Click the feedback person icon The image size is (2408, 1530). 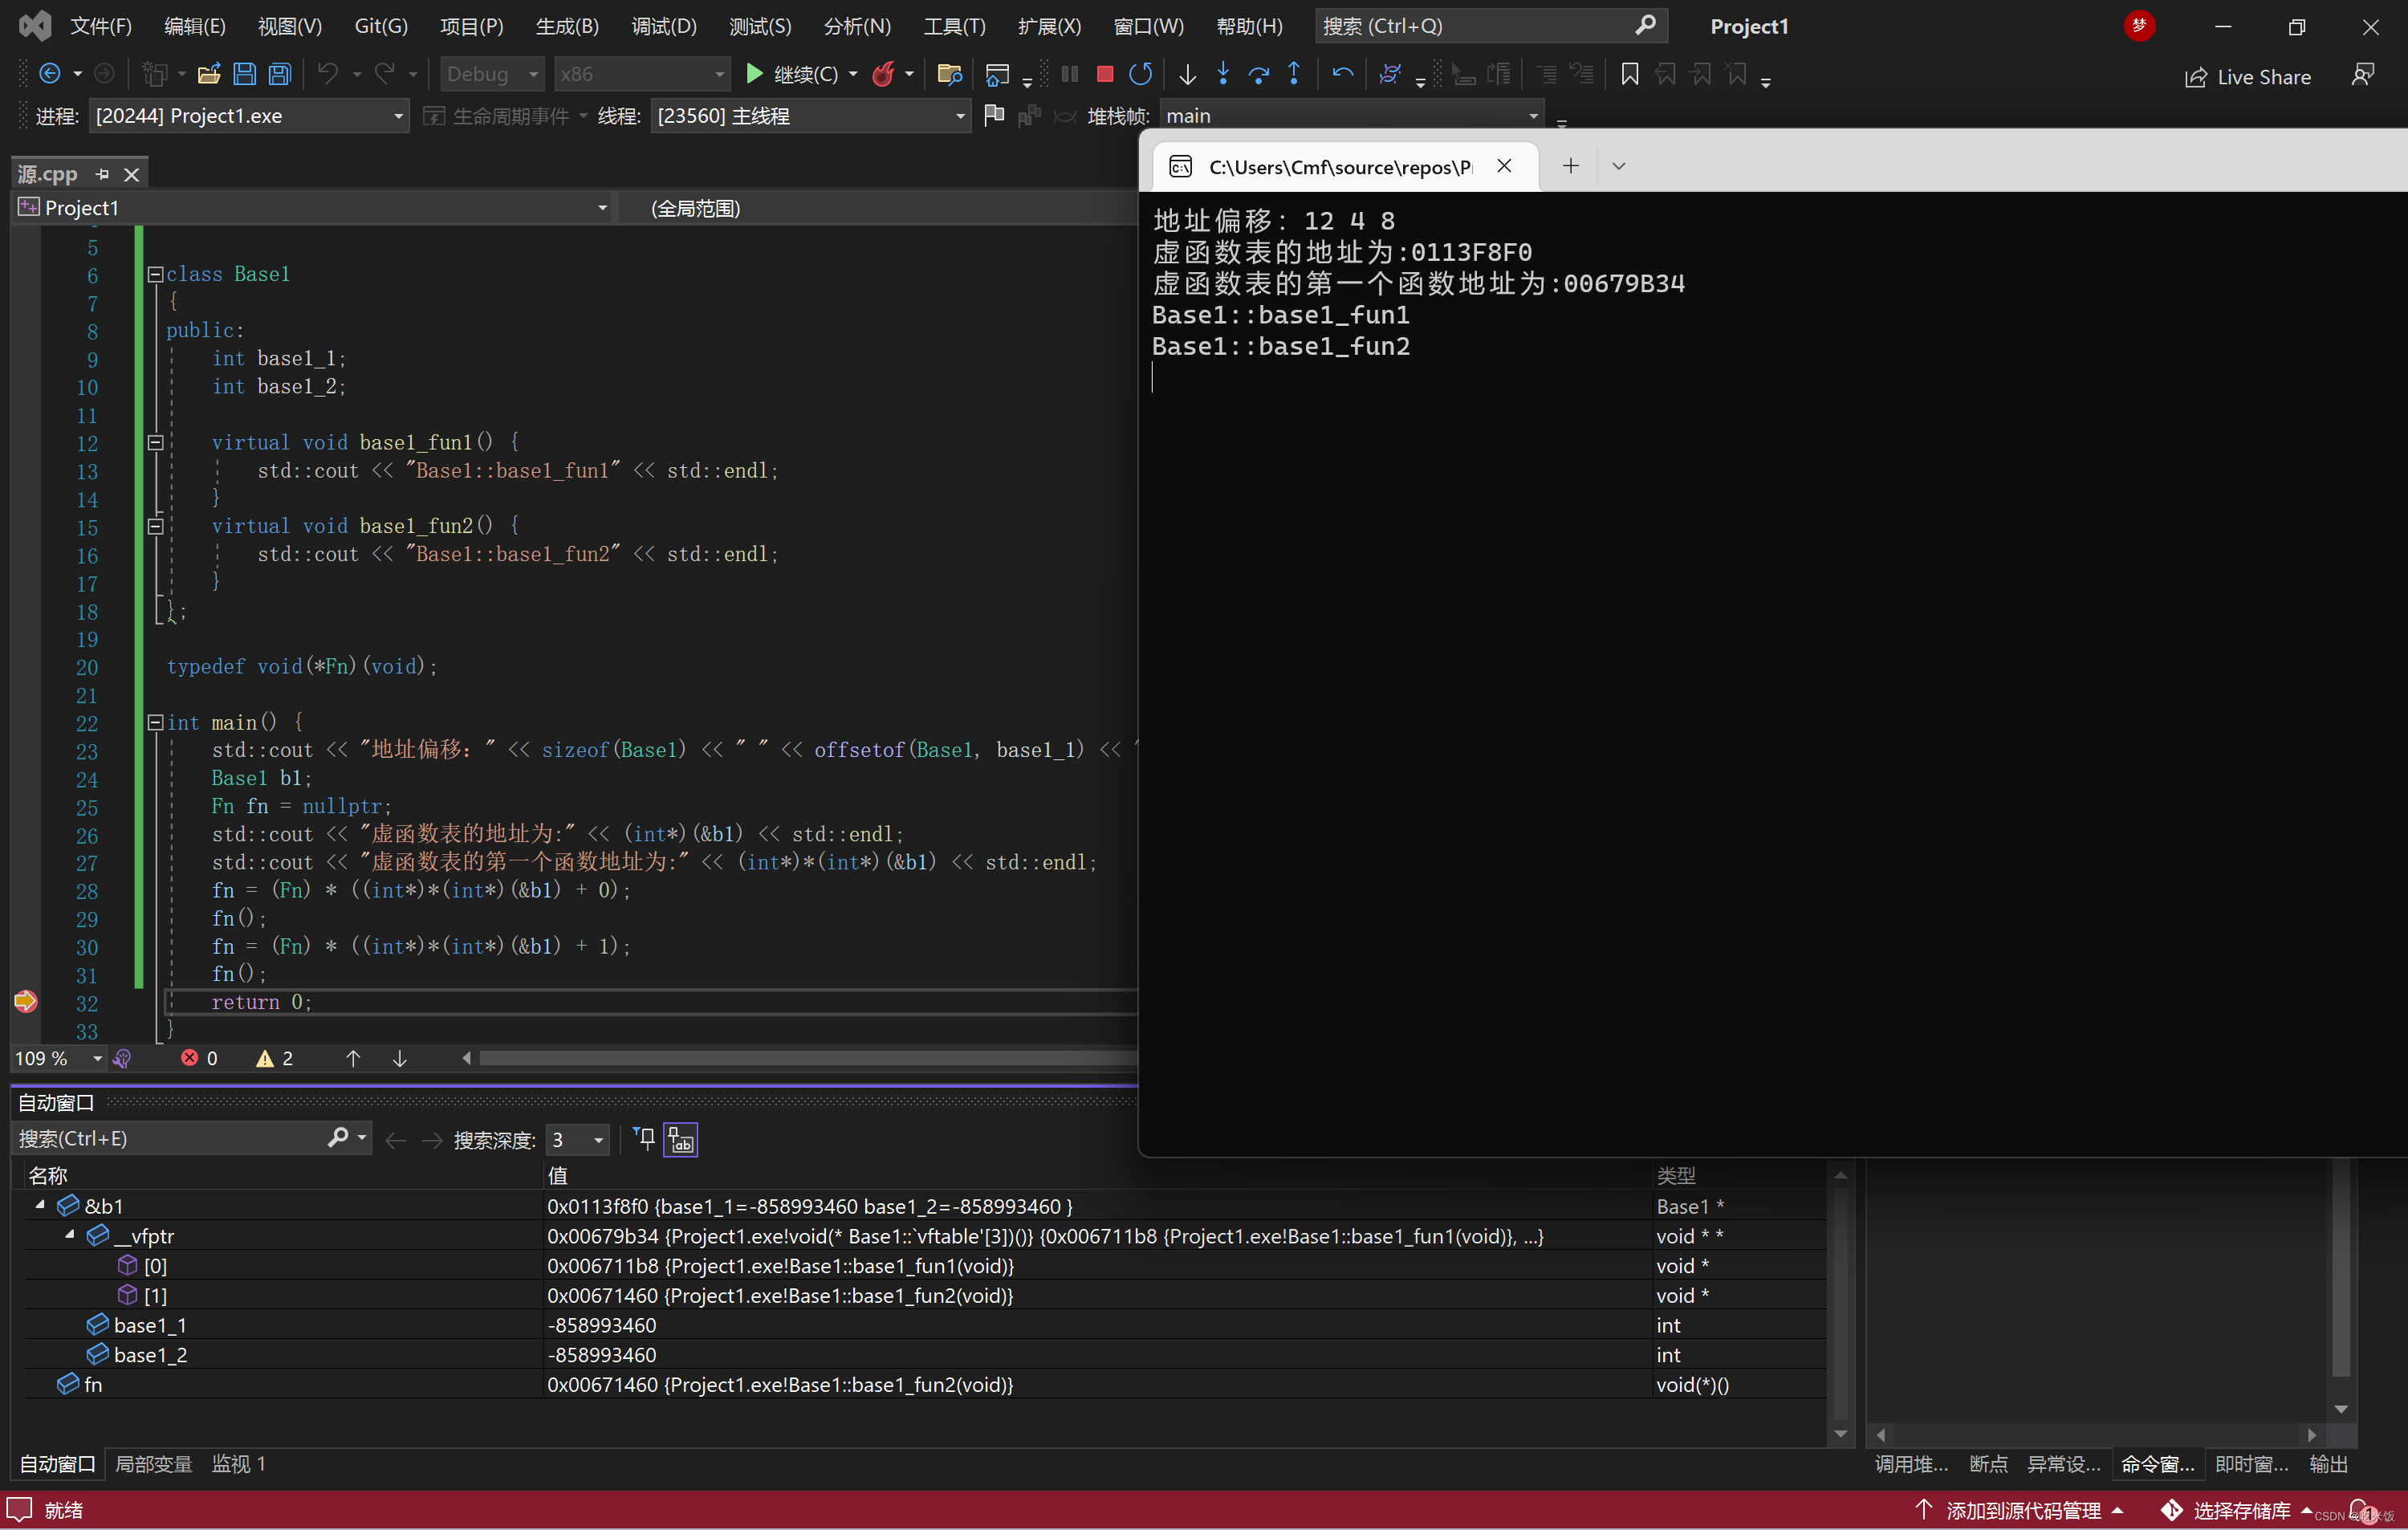pos(2363,75)
